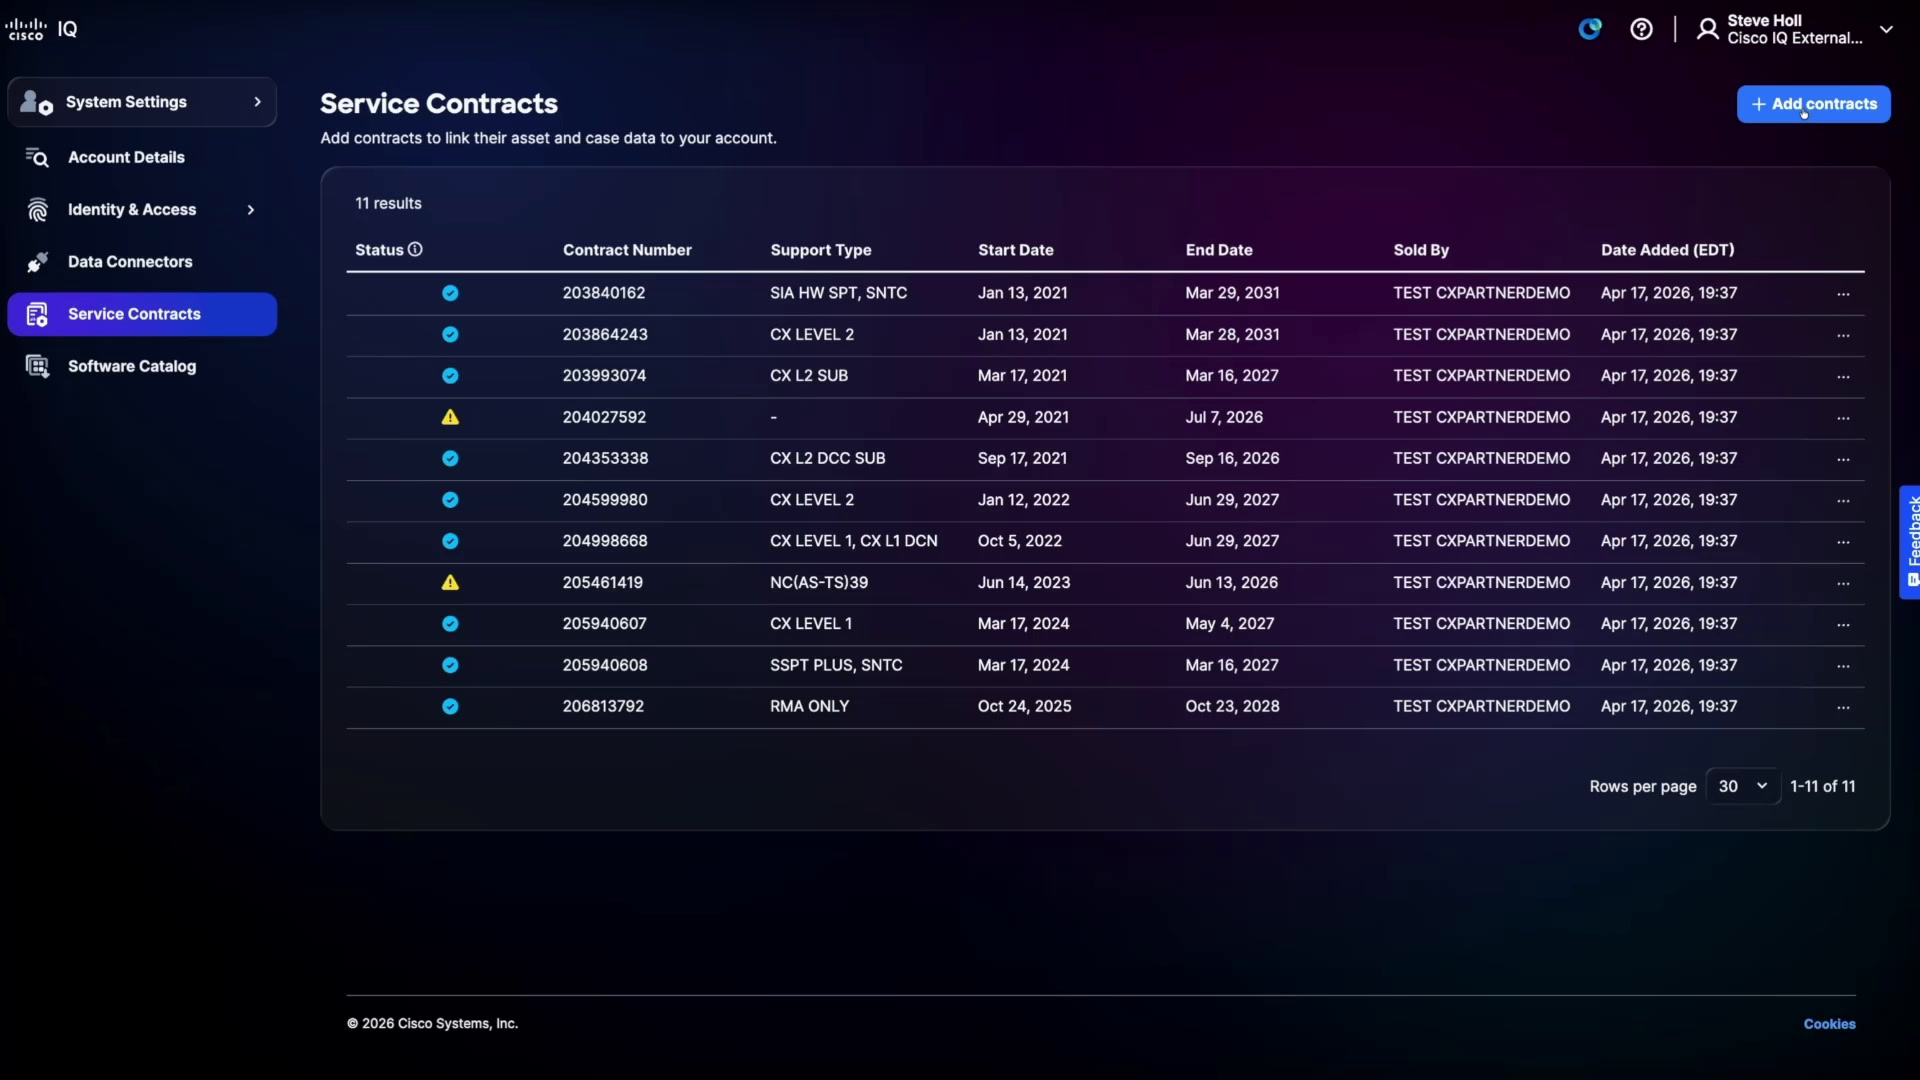Click support type CX LEVEL 1, CX L1 DCN

click(854, 541)
